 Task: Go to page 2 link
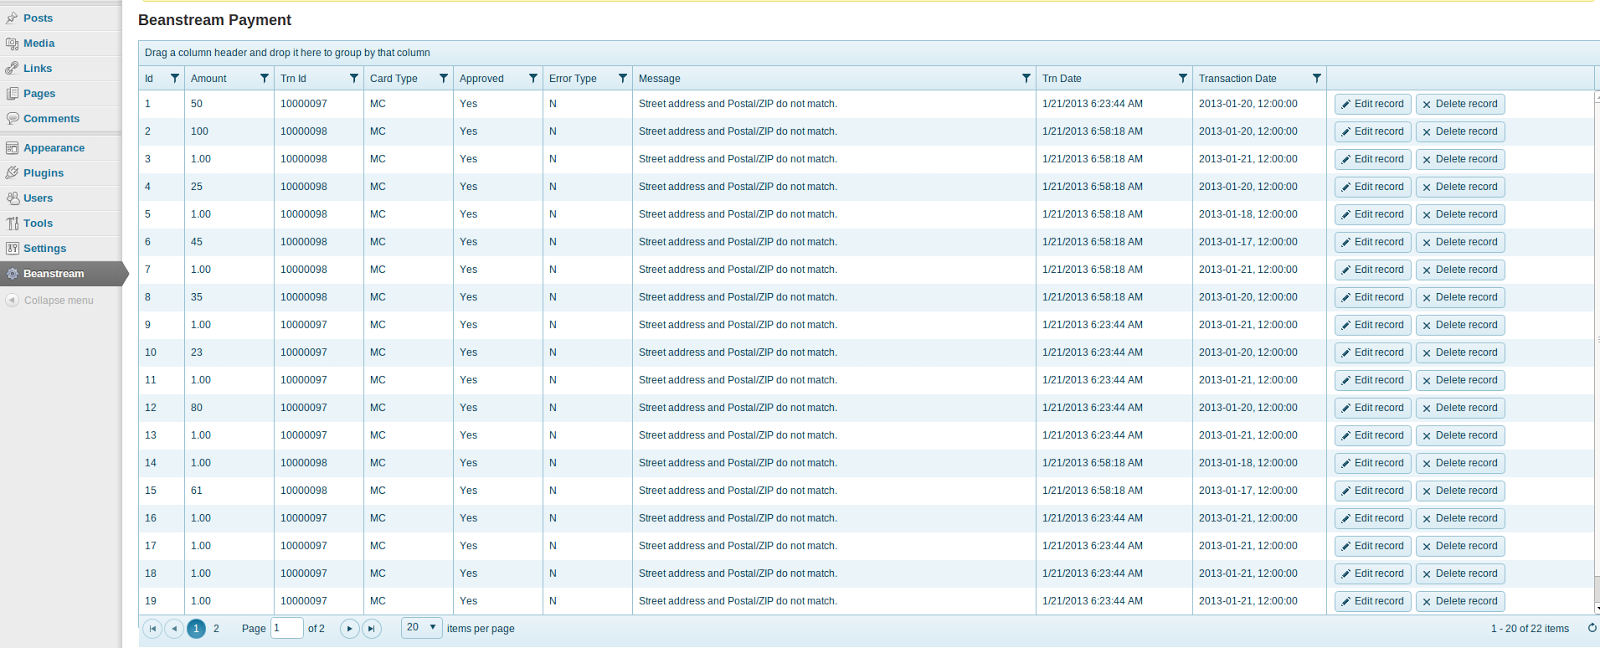pos(216,628)
